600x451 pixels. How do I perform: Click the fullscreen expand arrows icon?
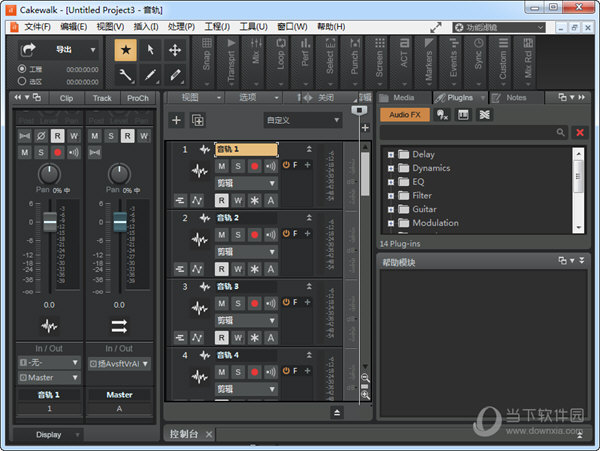pos(436,27)
